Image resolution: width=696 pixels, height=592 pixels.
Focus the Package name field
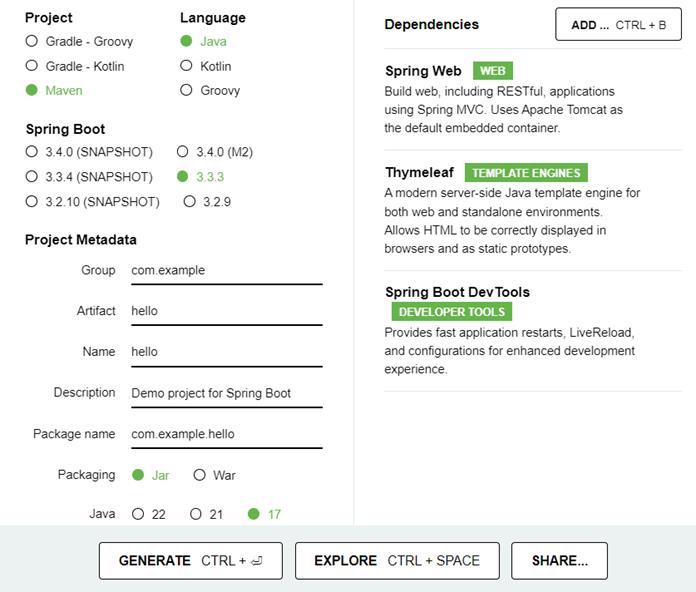[x=227, y=434]
